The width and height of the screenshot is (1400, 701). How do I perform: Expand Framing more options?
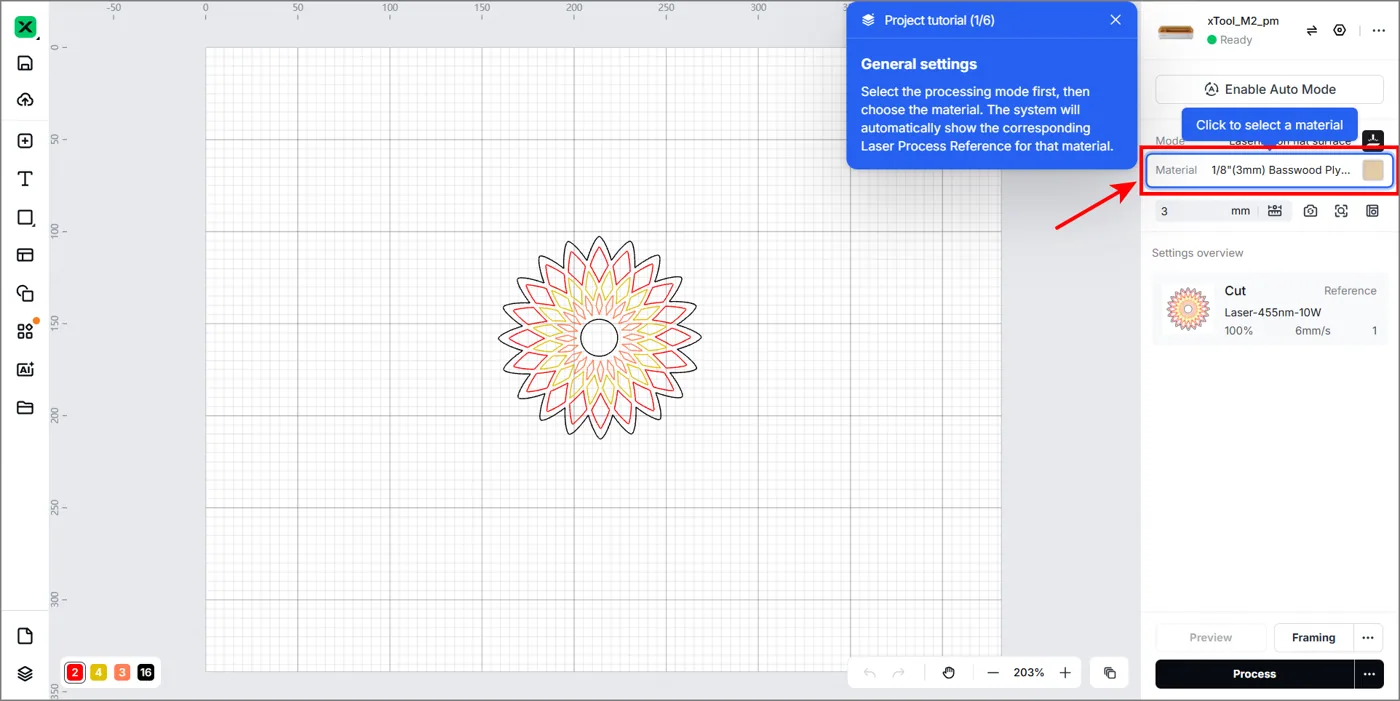1368,637
